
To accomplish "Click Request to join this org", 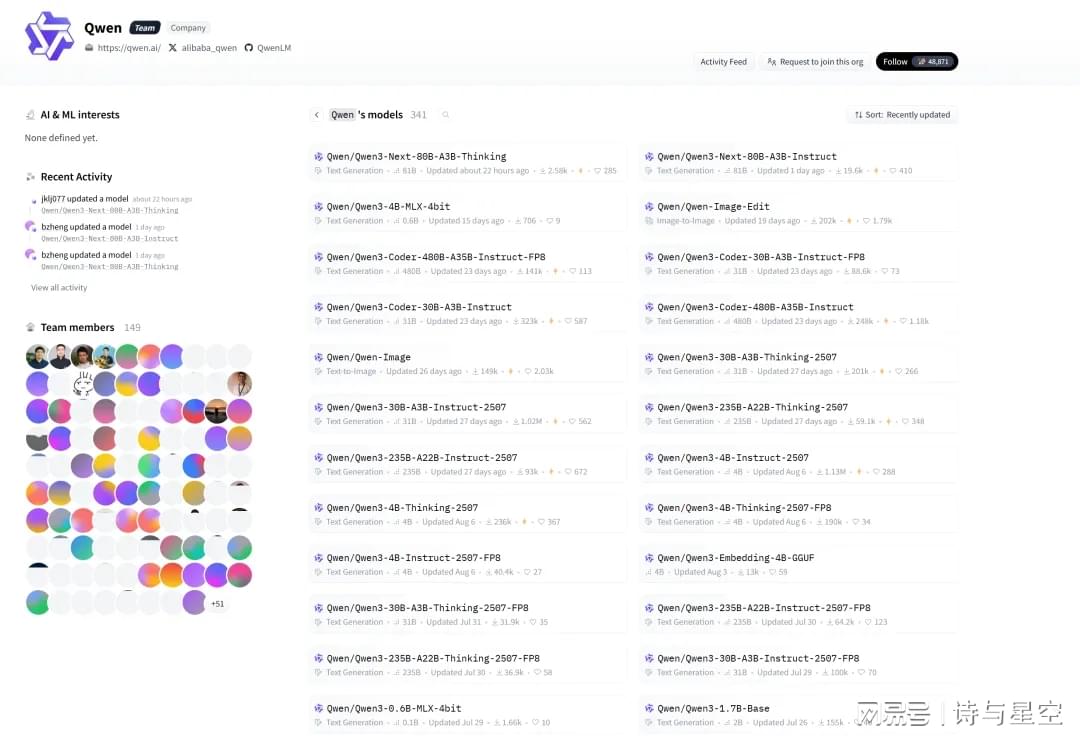I will (815, 62).
